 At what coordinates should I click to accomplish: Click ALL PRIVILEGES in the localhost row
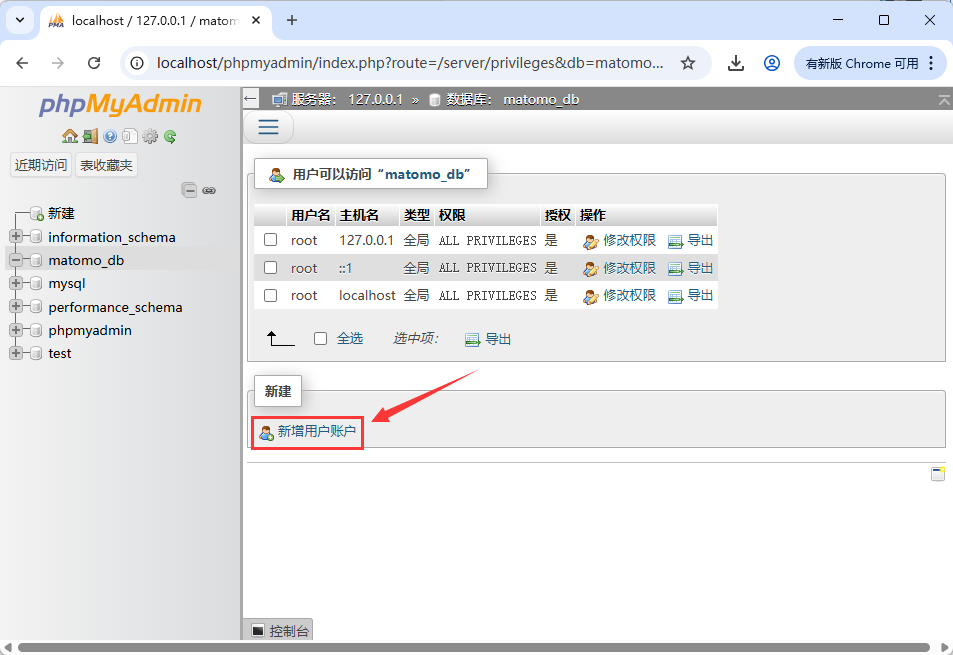click(x=487, y=295)
